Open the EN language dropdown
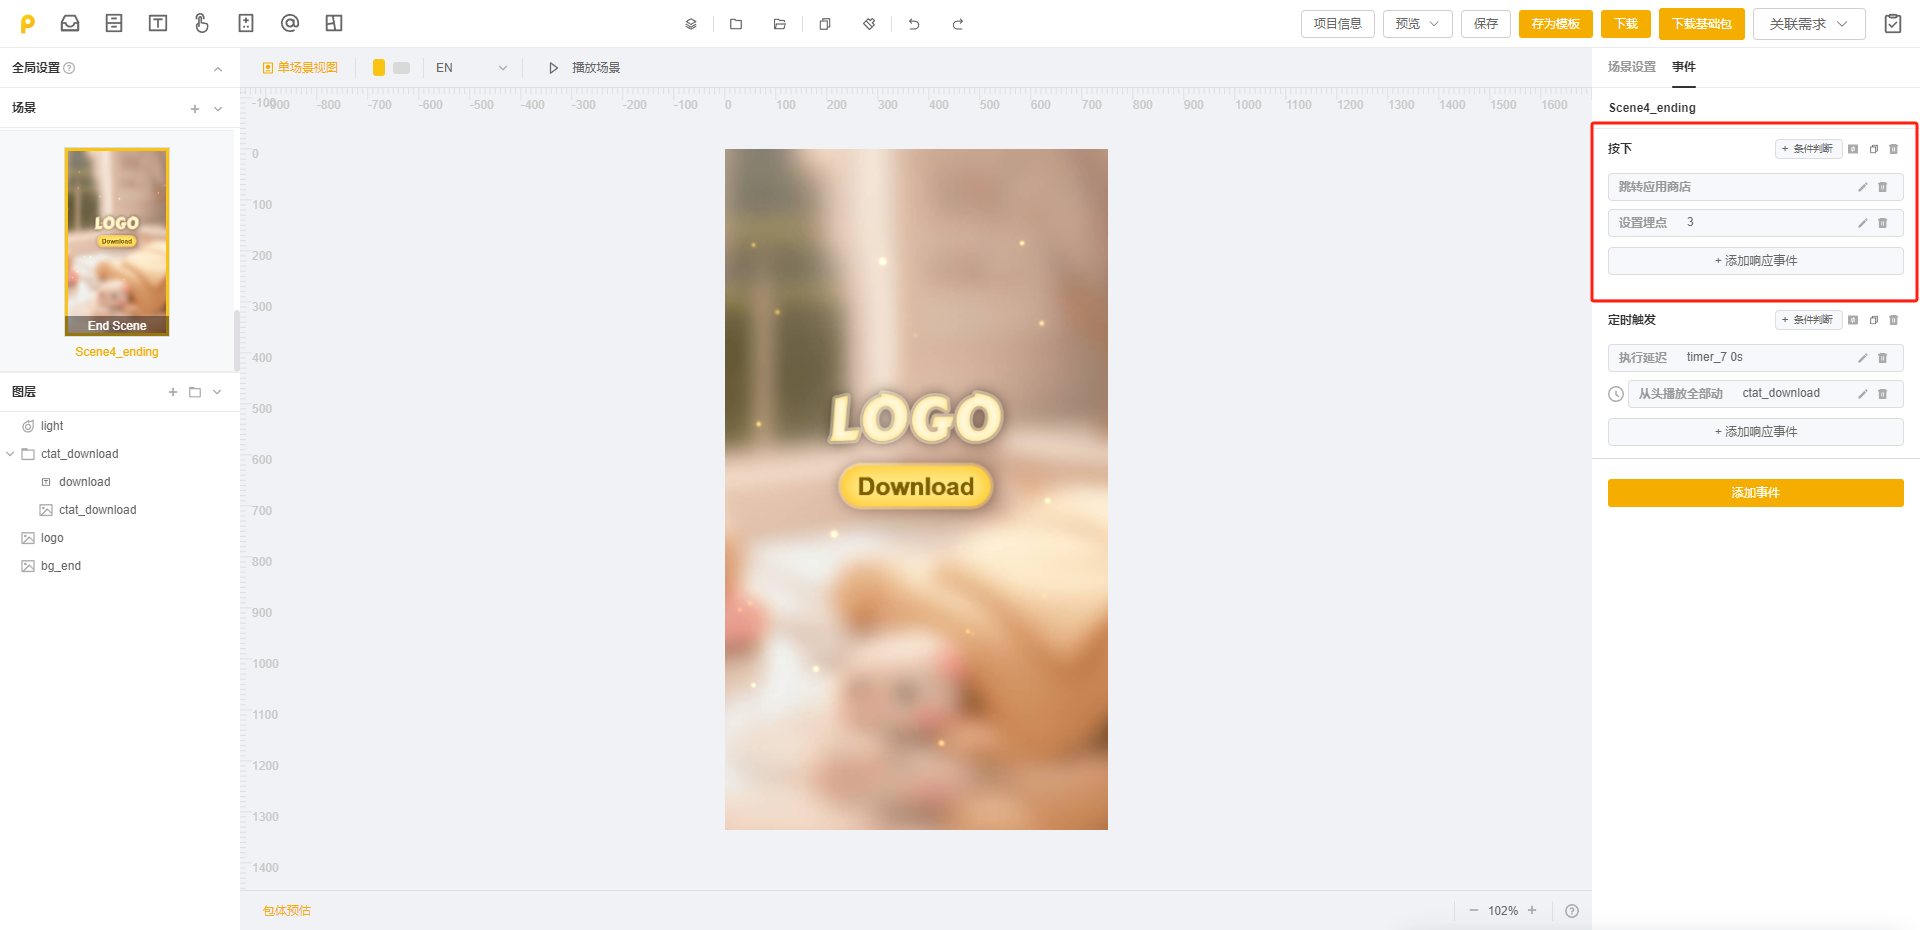 click(471, 68)
